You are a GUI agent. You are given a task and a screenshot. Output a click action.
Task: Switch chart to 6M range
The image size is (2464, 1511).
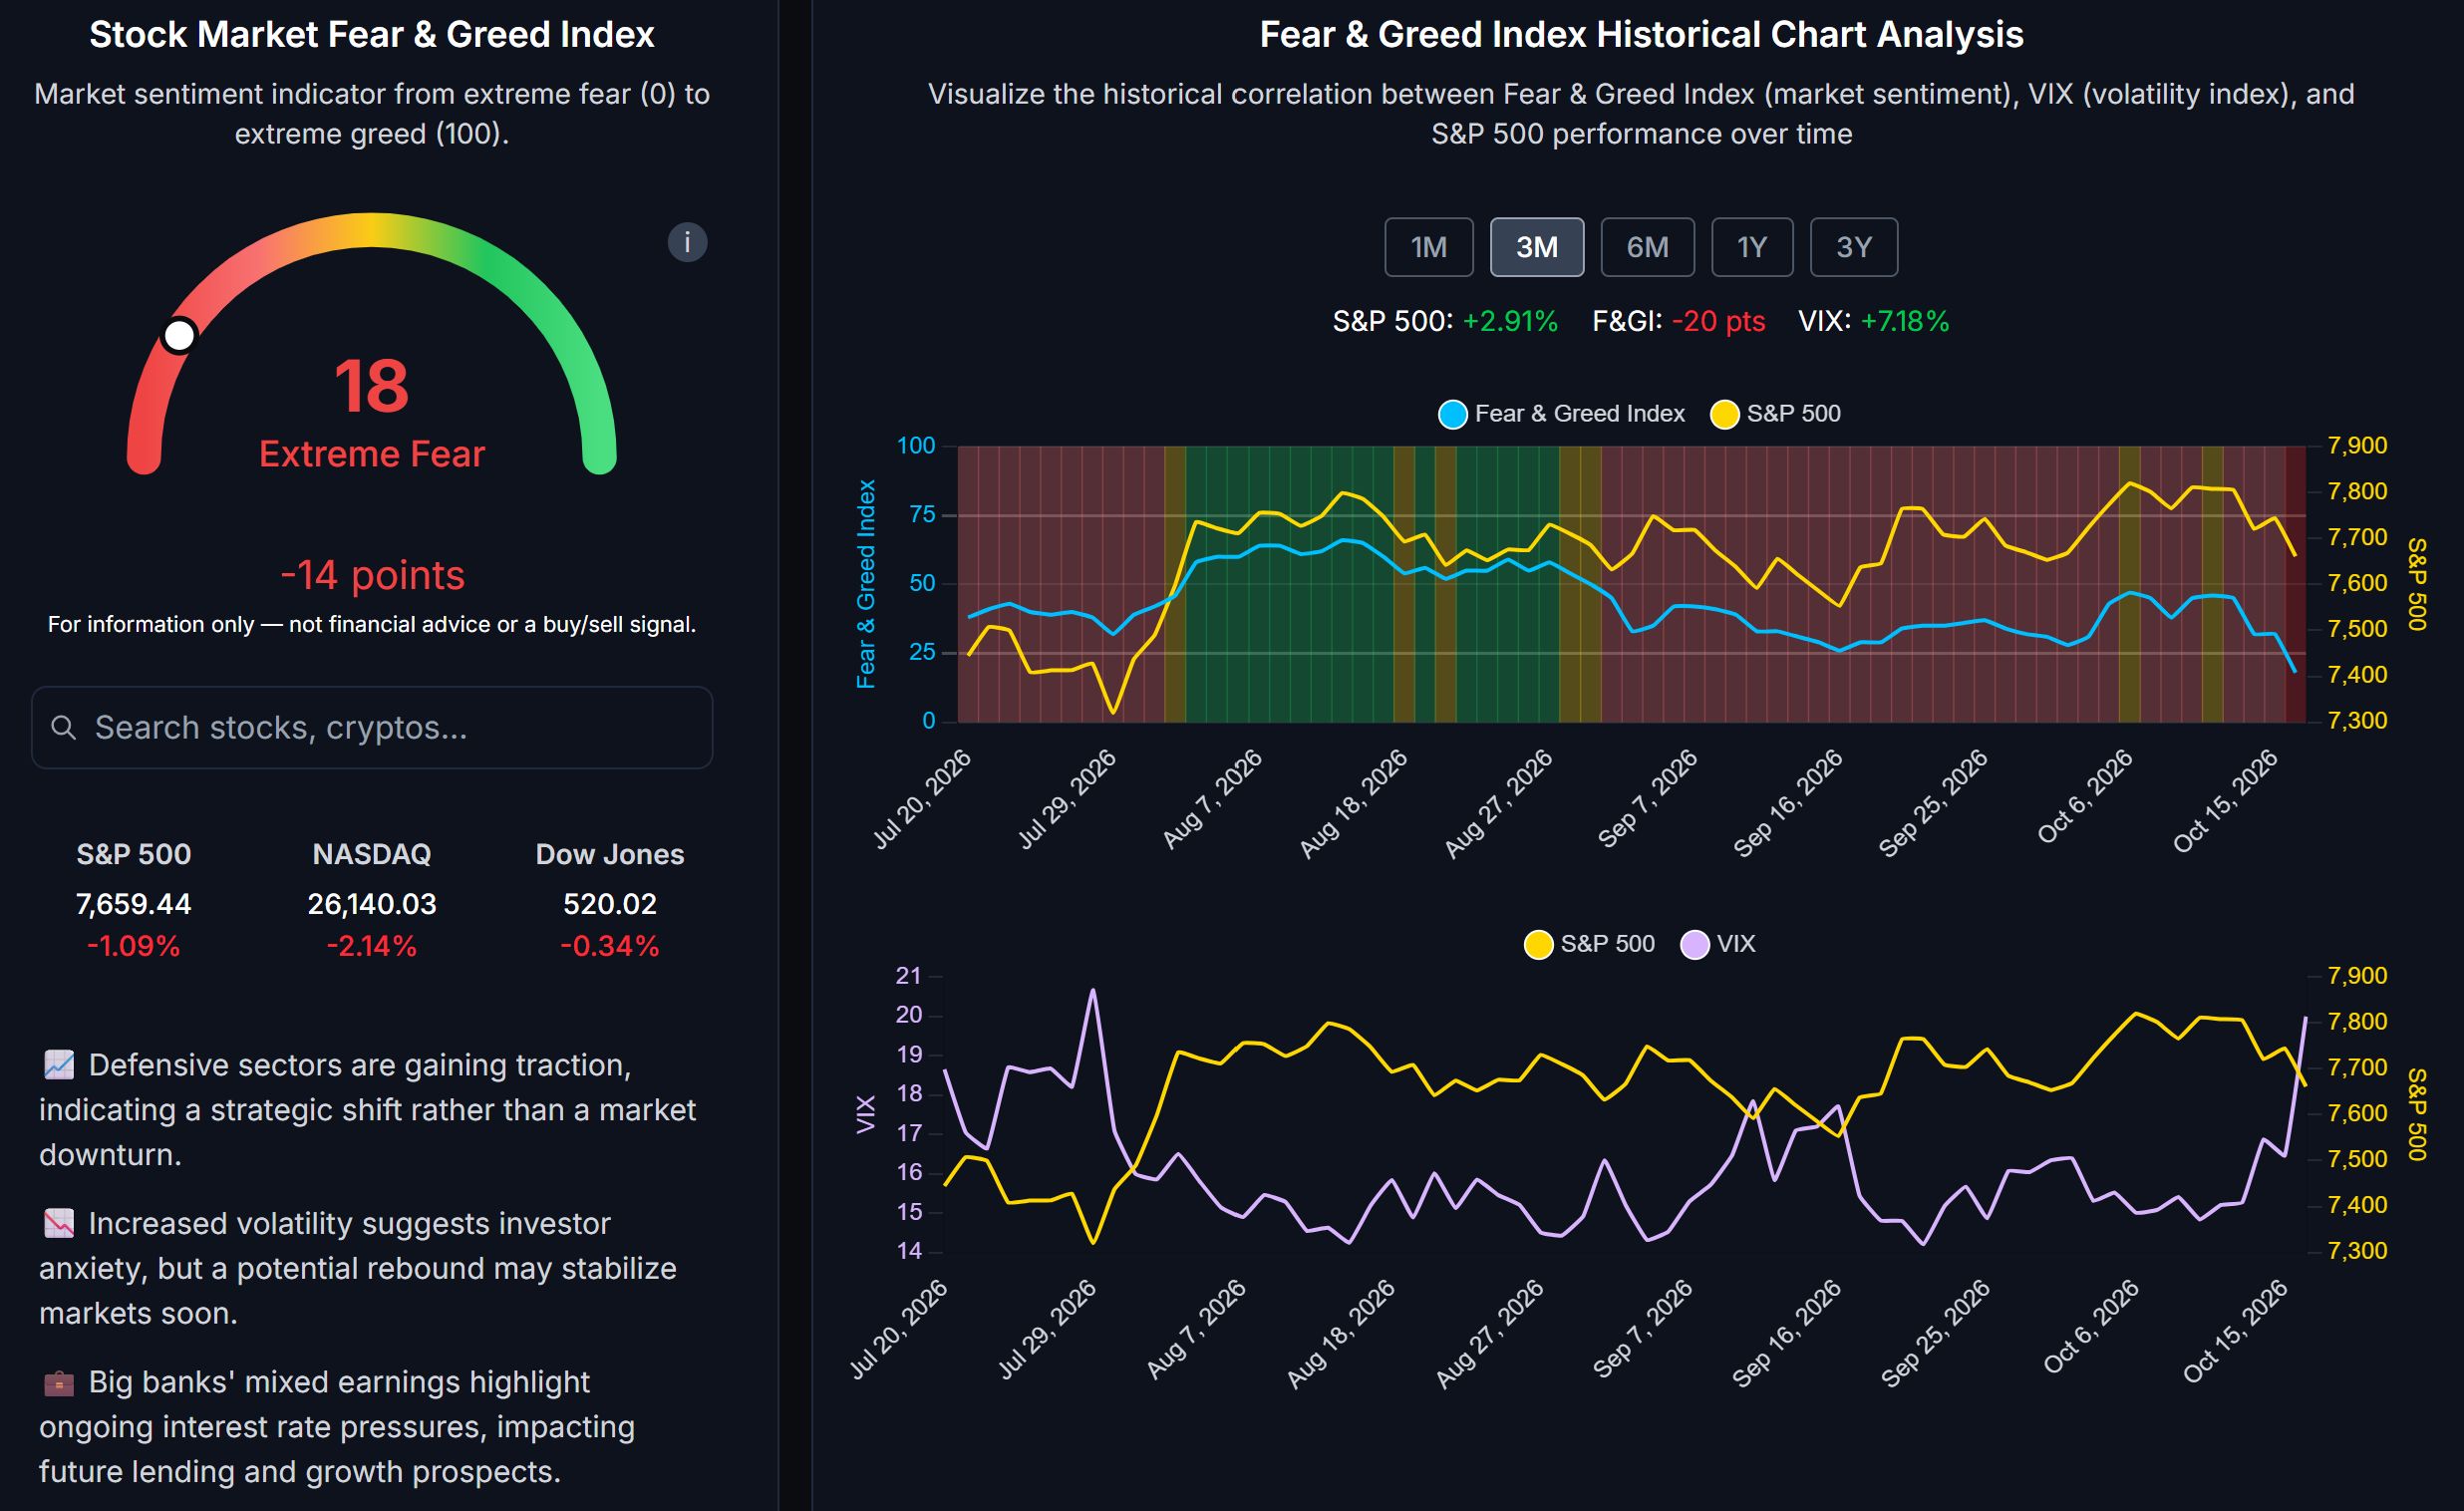[x=1647, y=247]
